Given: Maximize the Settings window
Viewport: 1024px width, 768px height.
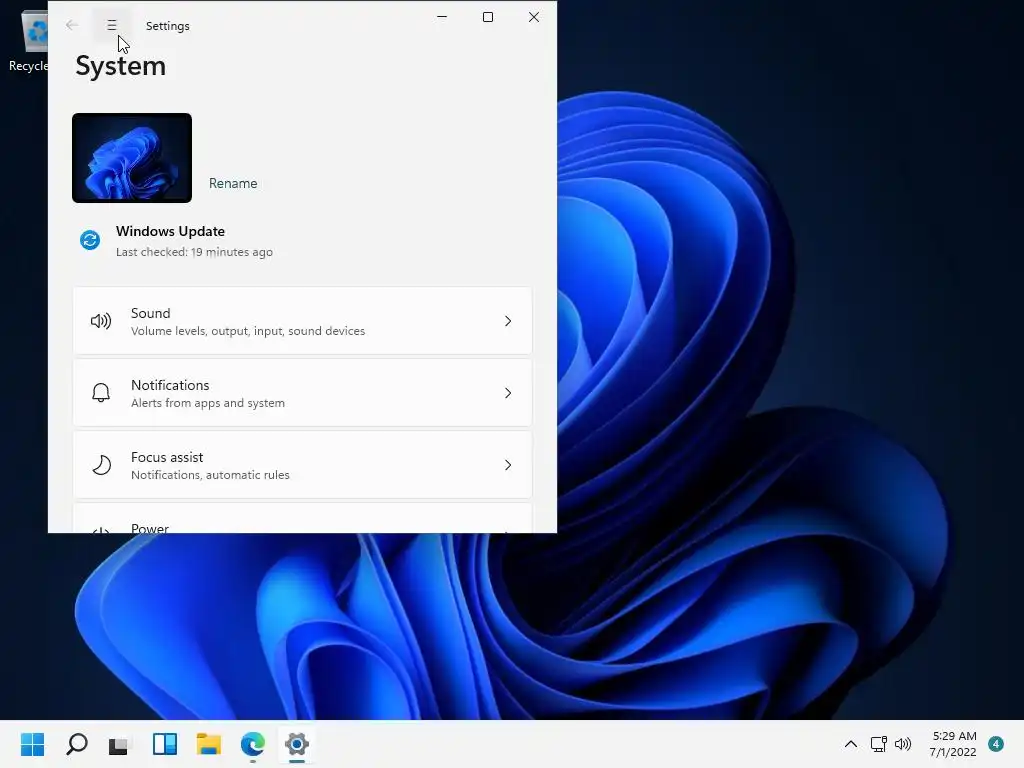Looking at the screenshot, I should [488, 17].
